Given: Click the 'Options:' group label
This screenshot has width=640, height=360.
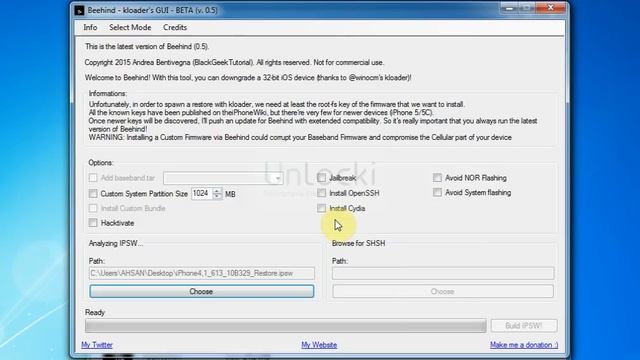Looking at the screenshot, I should coord(101,162).
